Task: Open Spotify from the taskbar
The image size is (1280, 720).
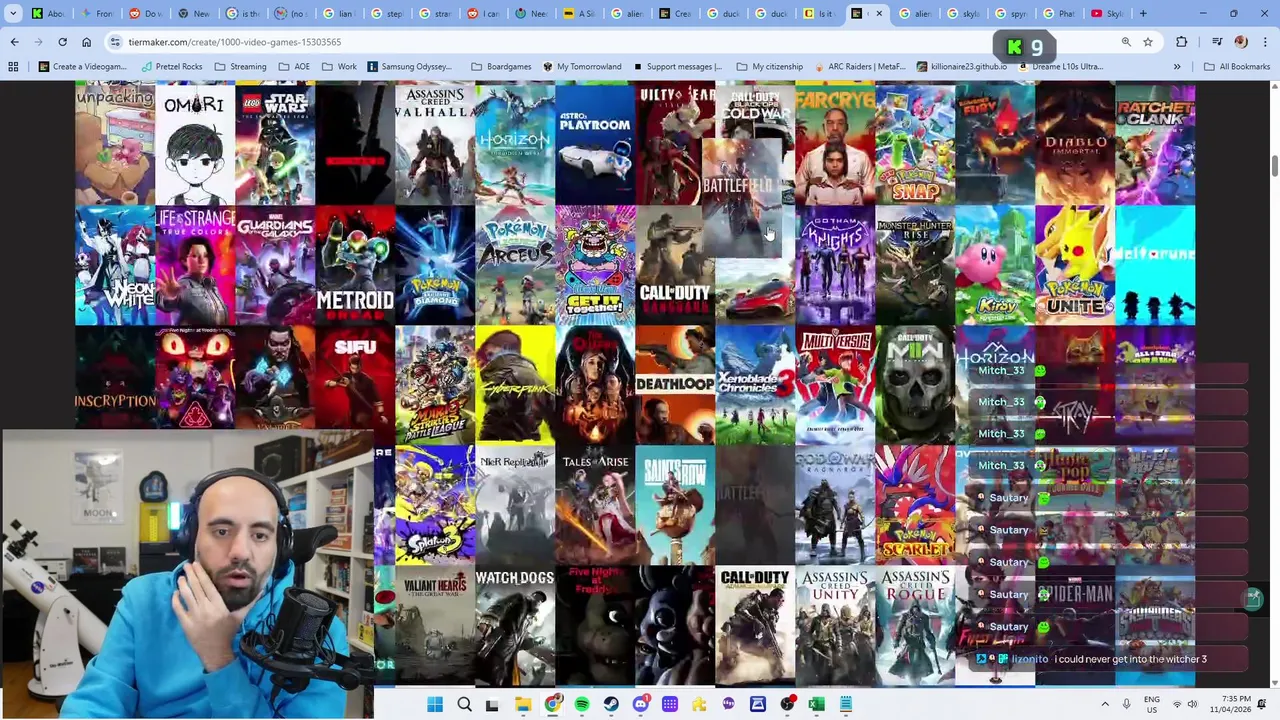Action: [582, 705]
